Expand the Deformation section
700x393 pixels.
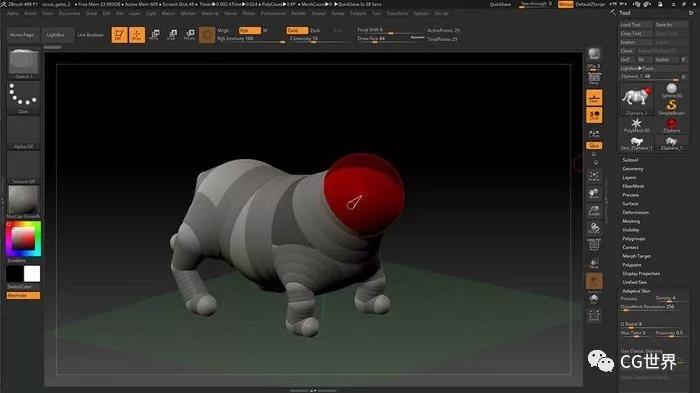coord(635,213)
